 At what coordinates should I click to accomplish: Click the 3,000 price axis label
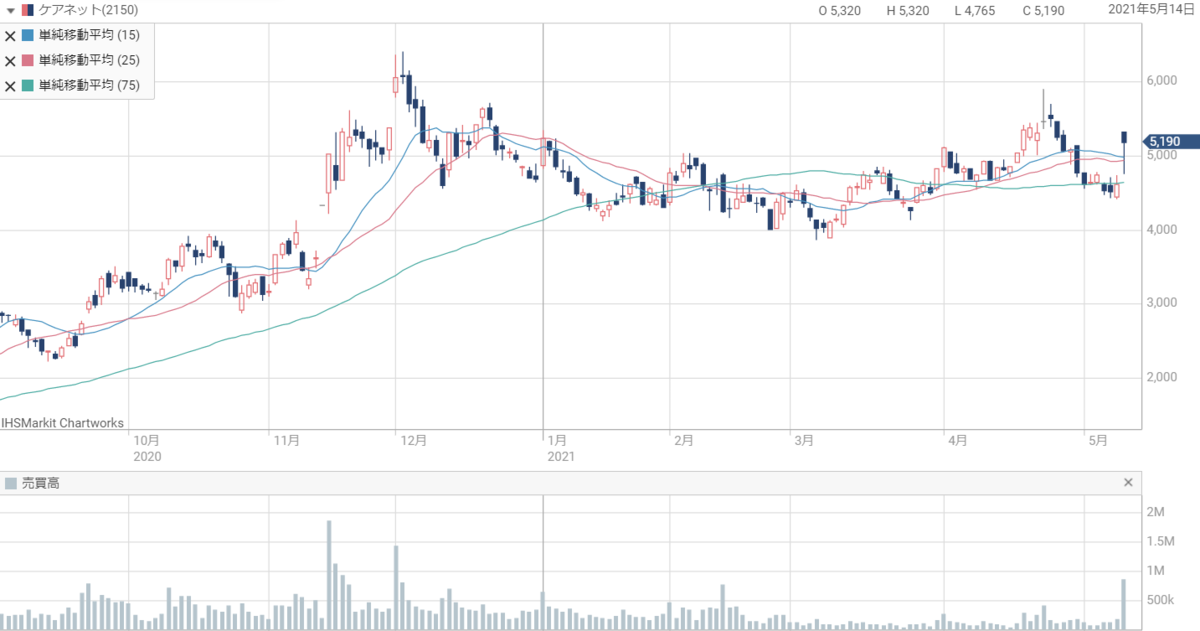(1161, 304)
